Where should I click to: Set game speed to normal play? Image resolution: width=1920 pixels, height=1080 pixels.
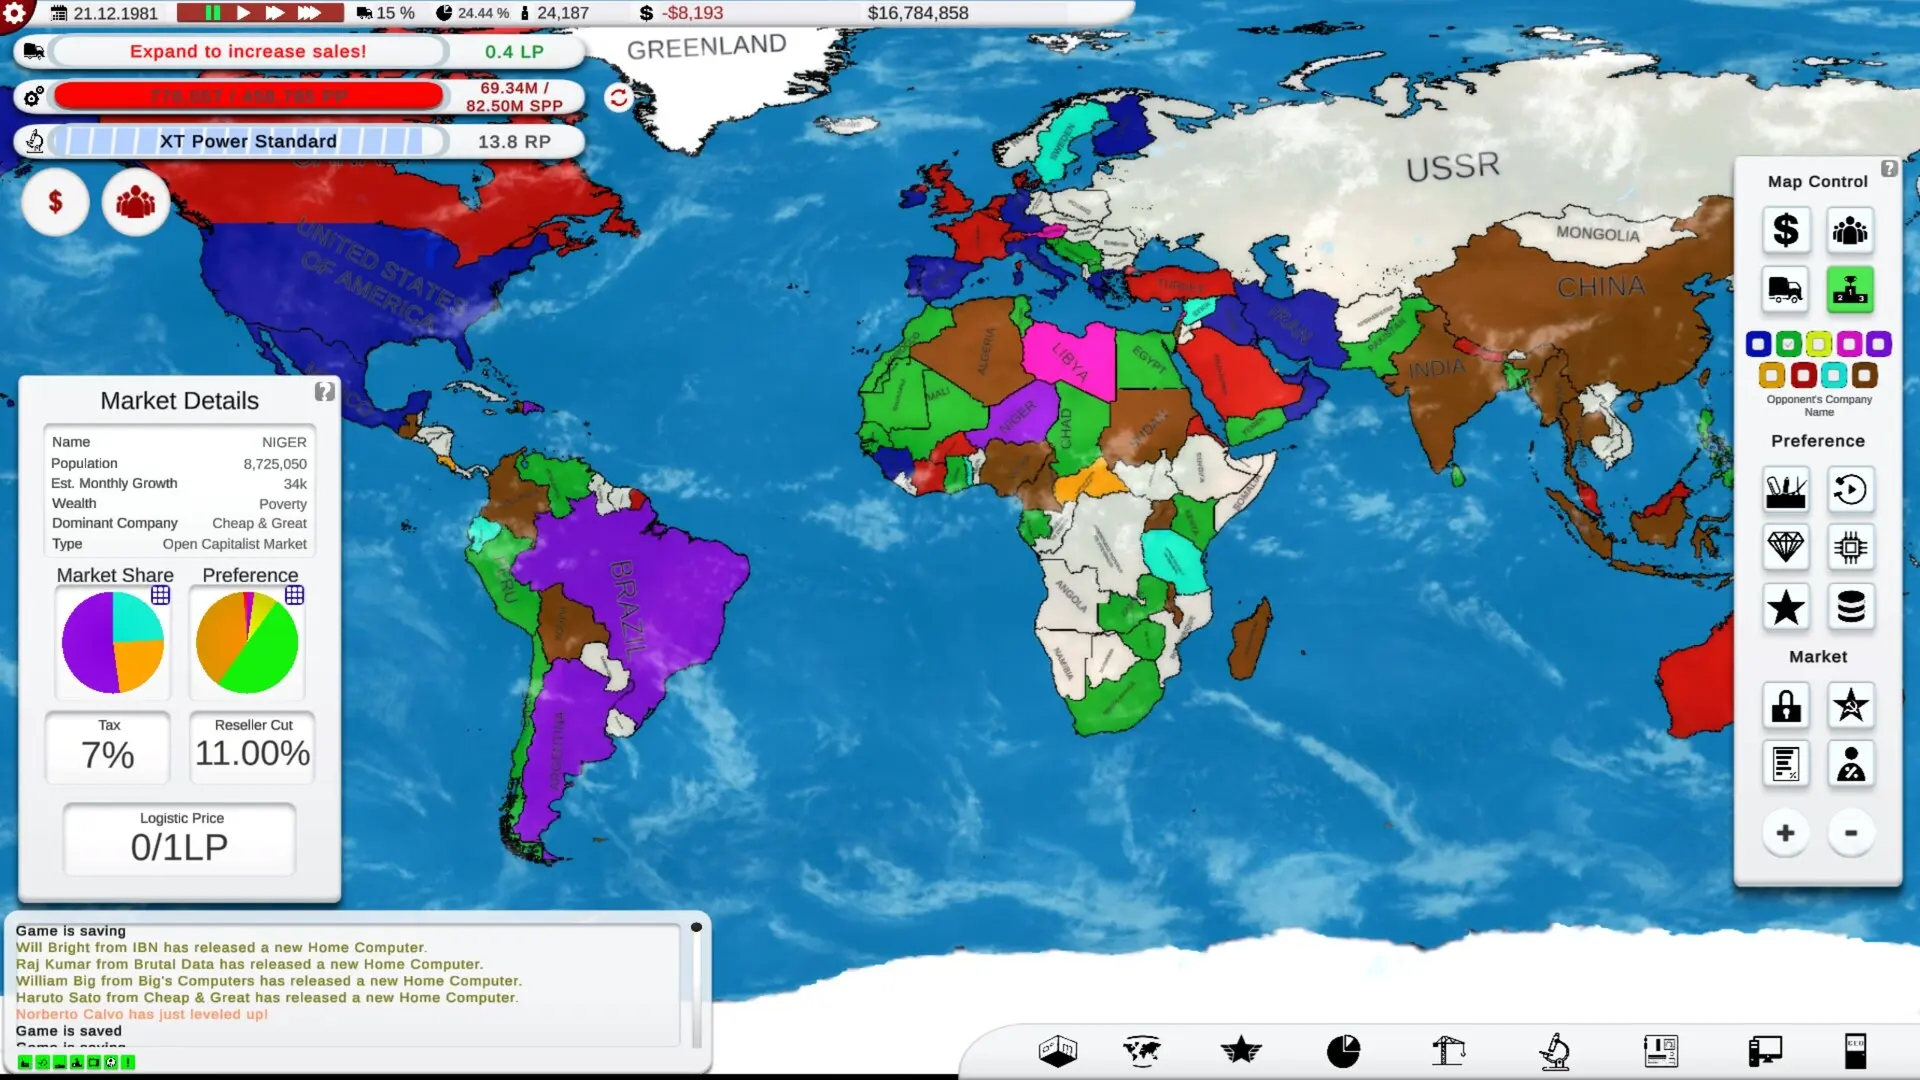[243, 13]
